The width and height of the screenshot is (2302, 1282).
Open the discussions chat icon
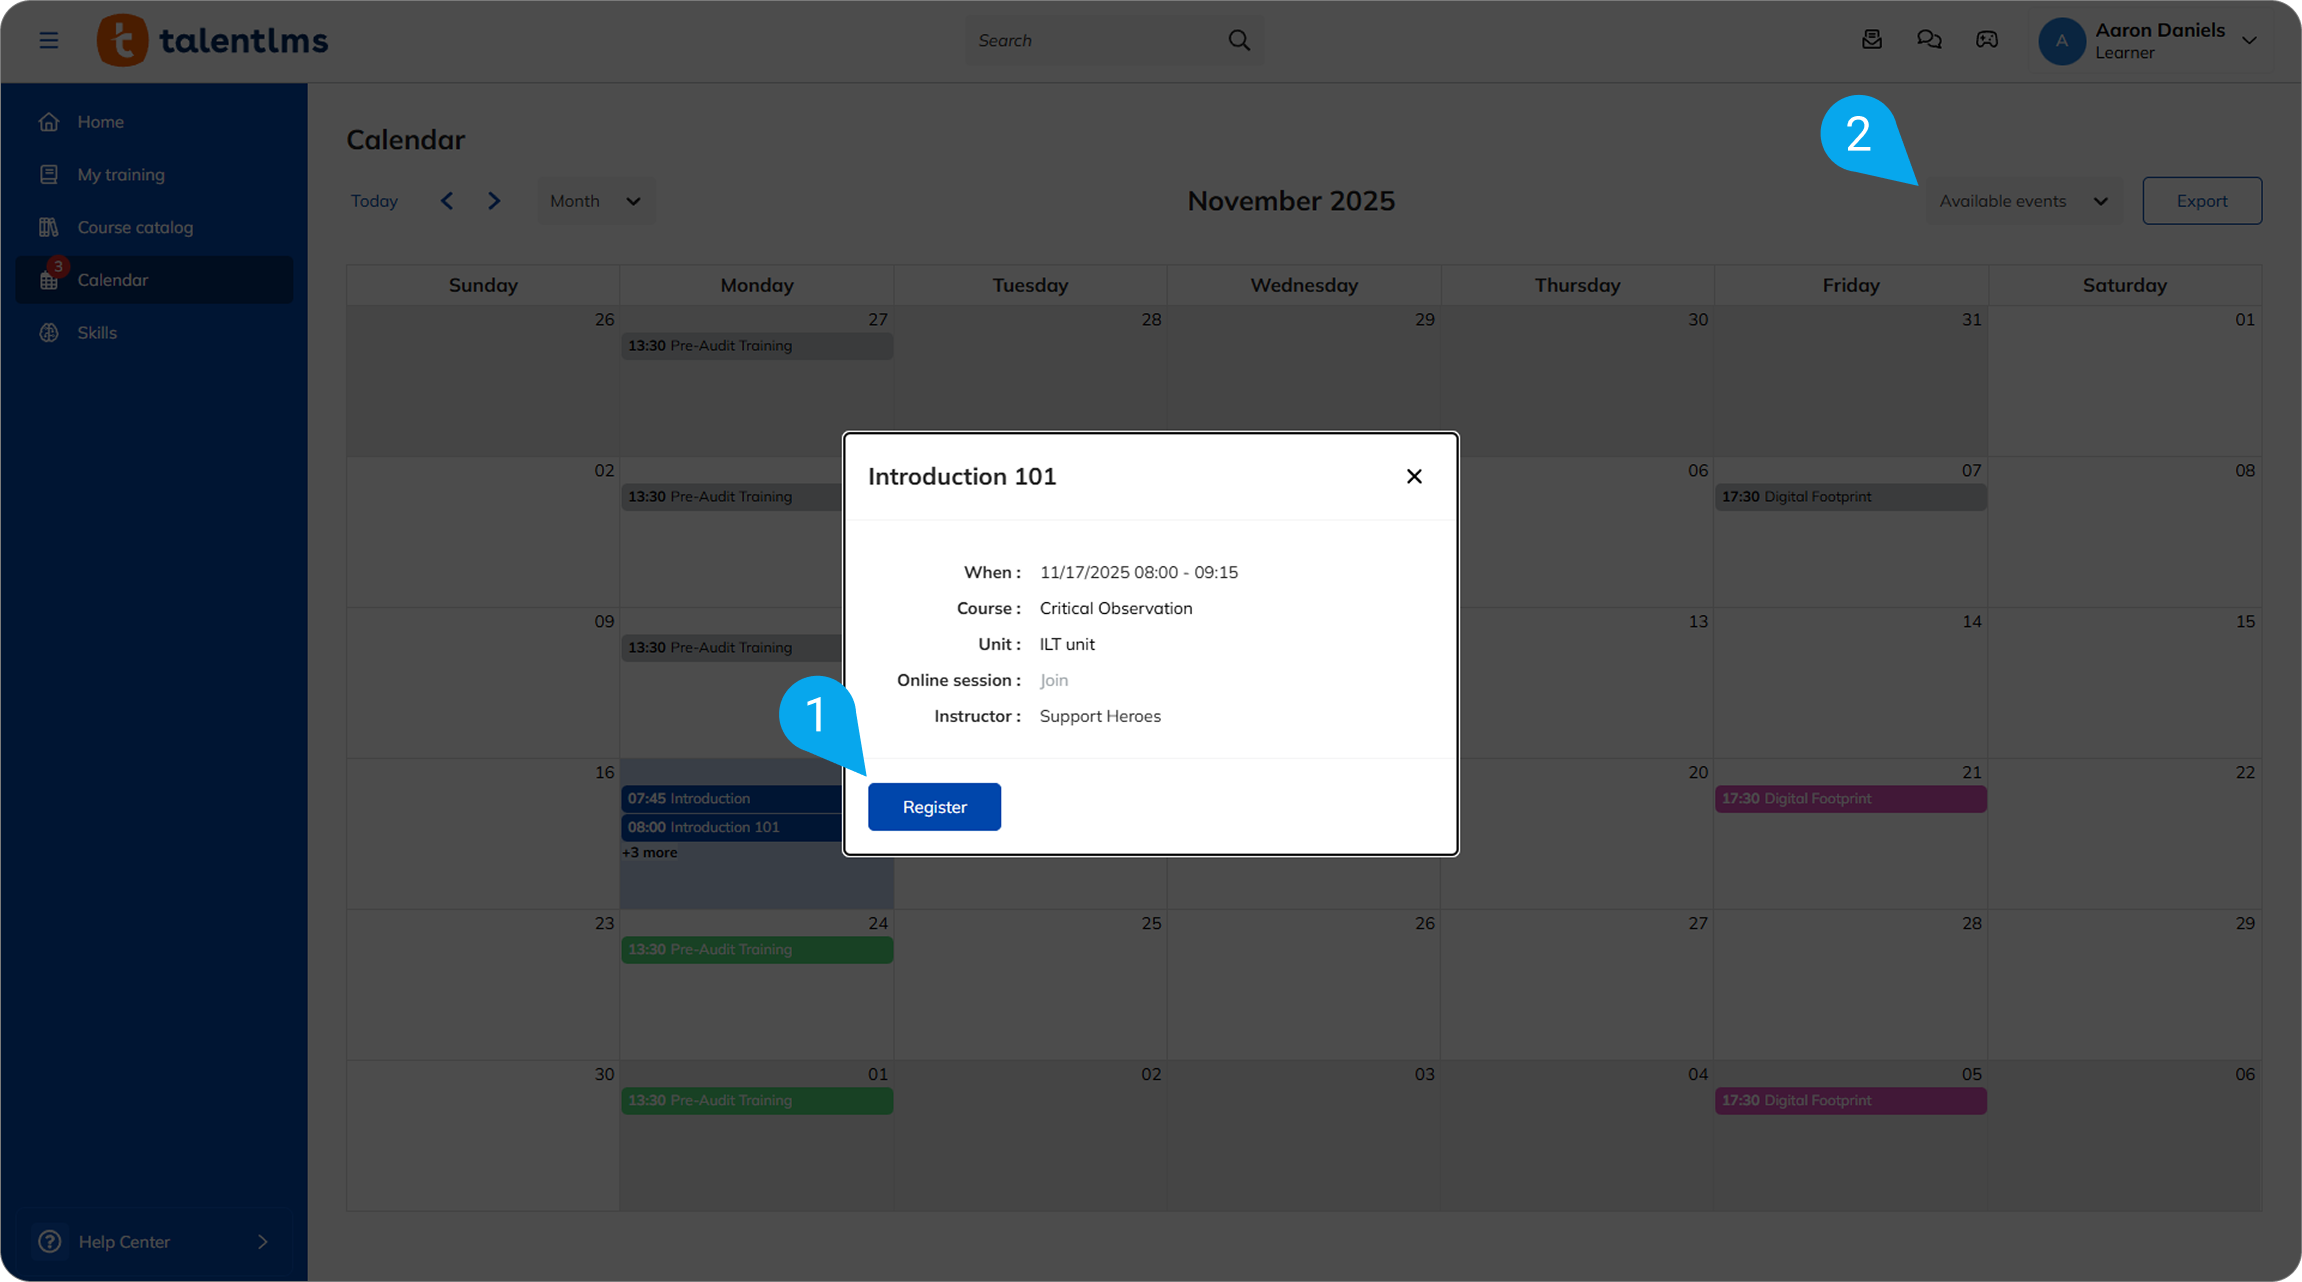click(1929, 40)
